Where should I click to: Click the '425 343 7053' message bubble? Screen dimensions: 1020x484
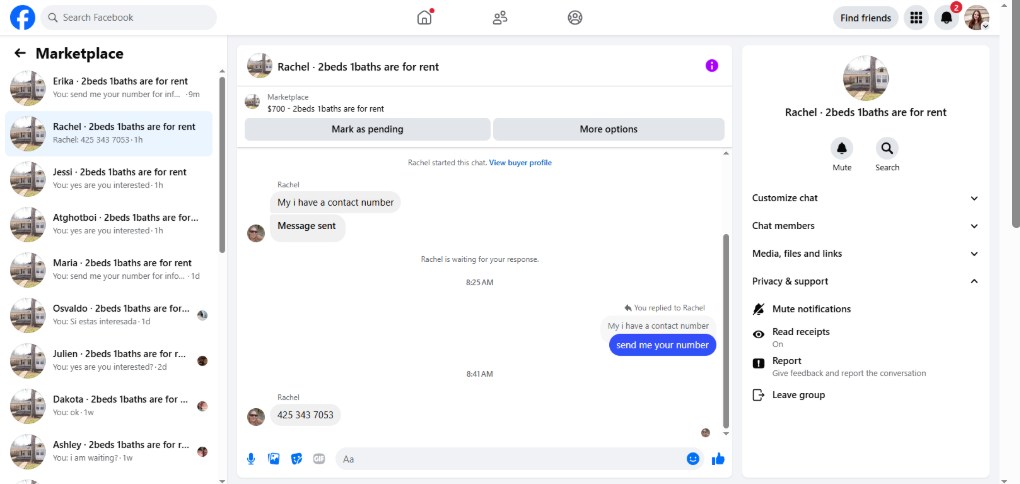point(305,415)
